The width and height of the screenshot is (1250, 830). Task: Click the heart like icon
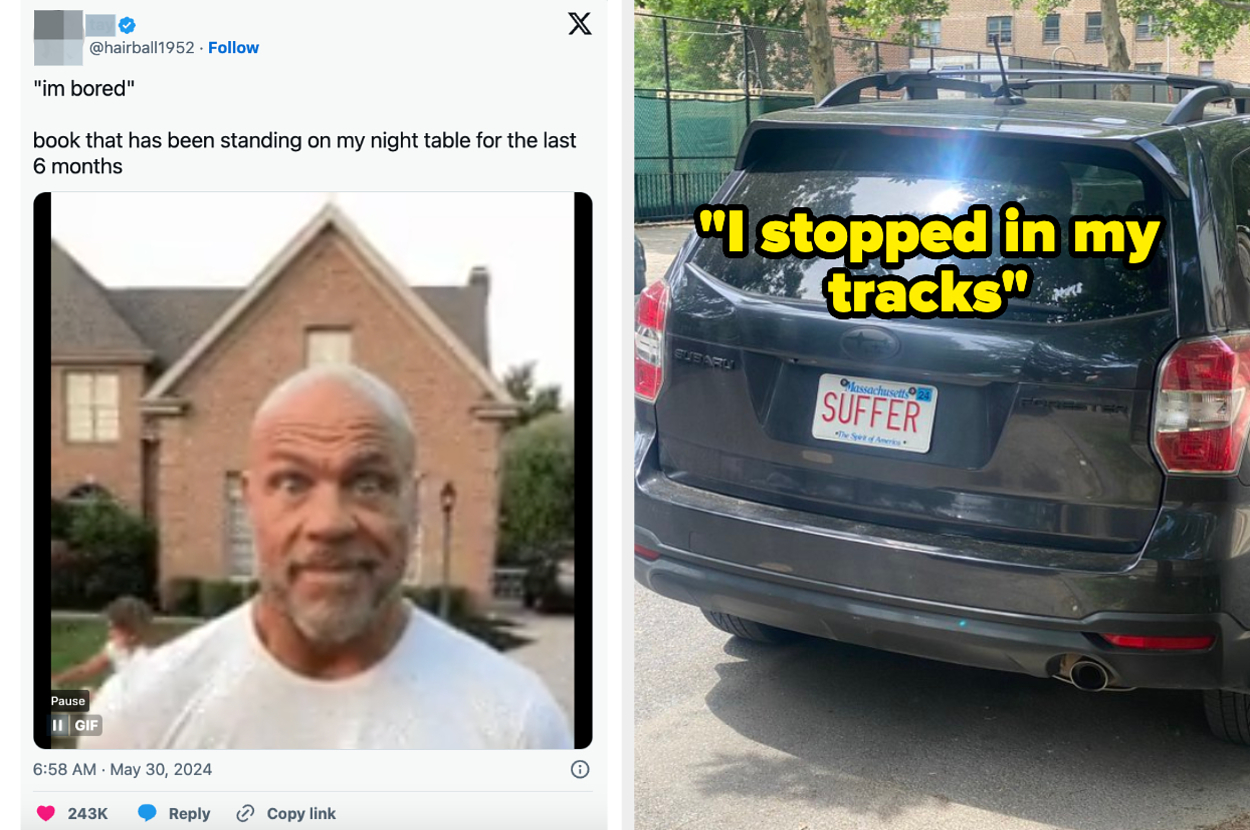tap(45, 813)
